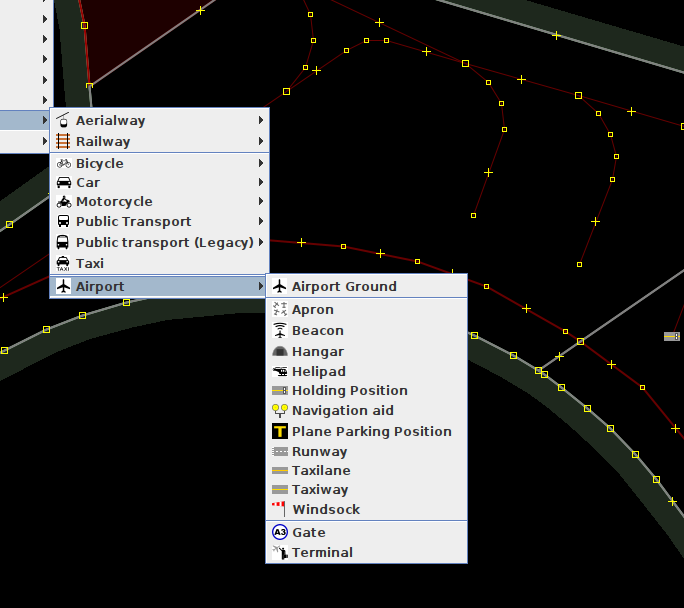Click the Windsock icon
The image size is (684, 608).
(279, 509)
